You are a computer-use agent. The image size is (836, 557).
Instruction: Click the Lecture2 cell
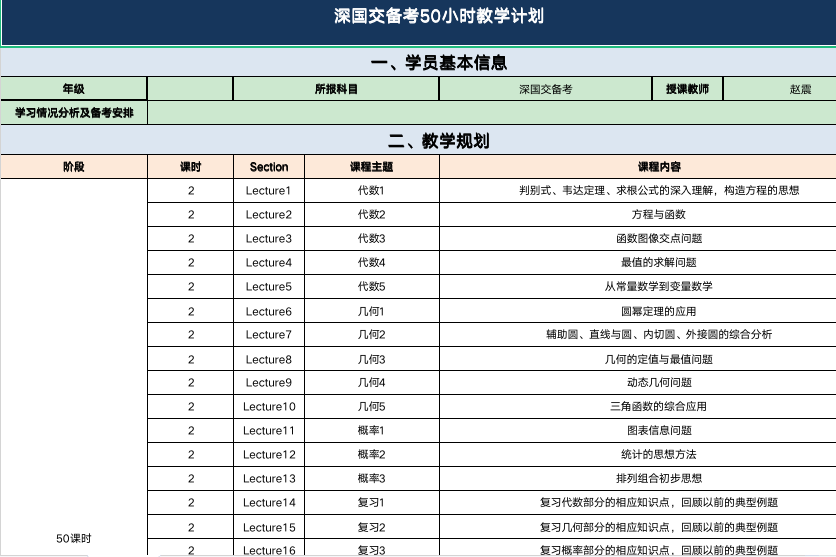(269, 214)
